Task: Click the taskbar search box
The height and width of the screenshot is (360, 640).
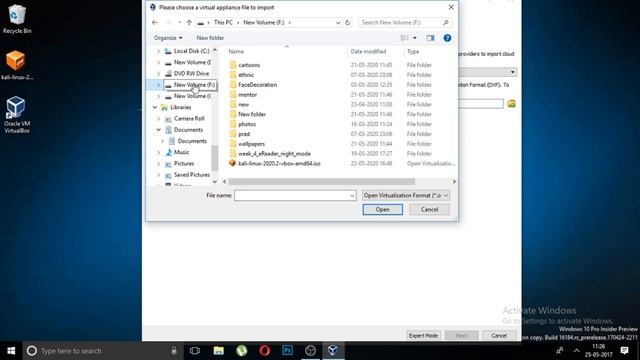Action: tap(101, 351)
